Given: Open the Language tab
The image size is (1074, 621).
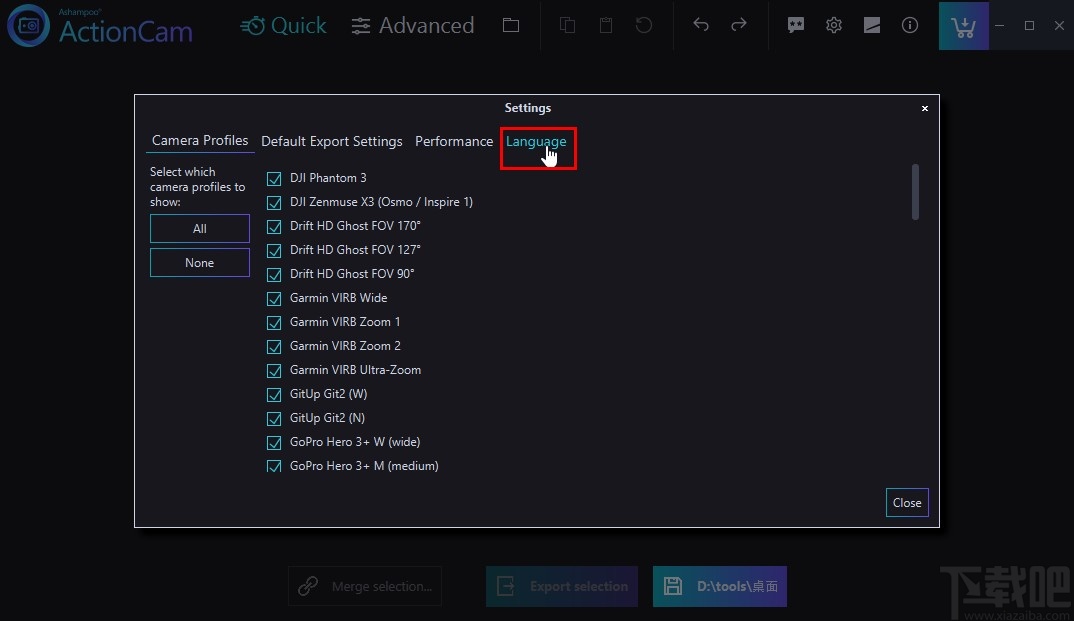Looking at the screenshot, I should (536, 142).
